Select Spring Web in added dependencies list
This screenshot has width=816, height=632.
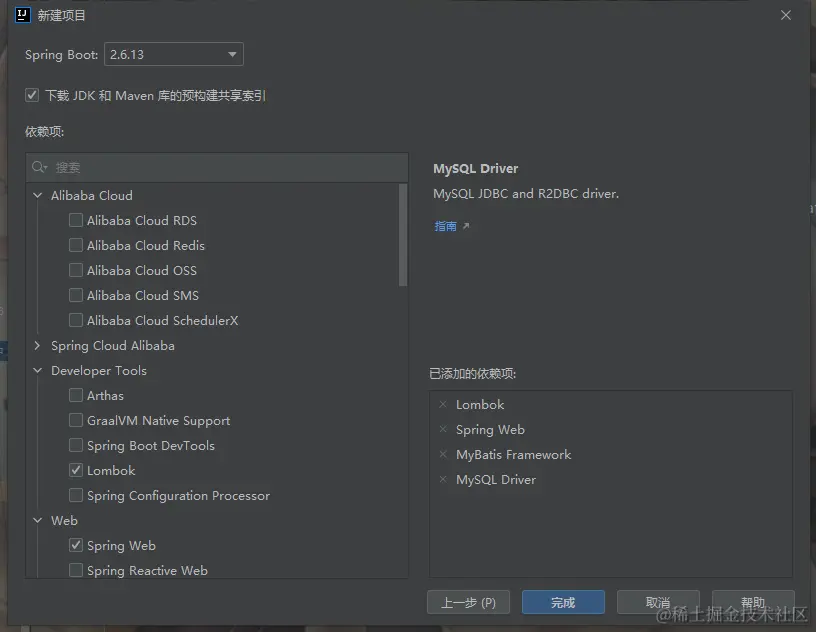pos(490,429)
